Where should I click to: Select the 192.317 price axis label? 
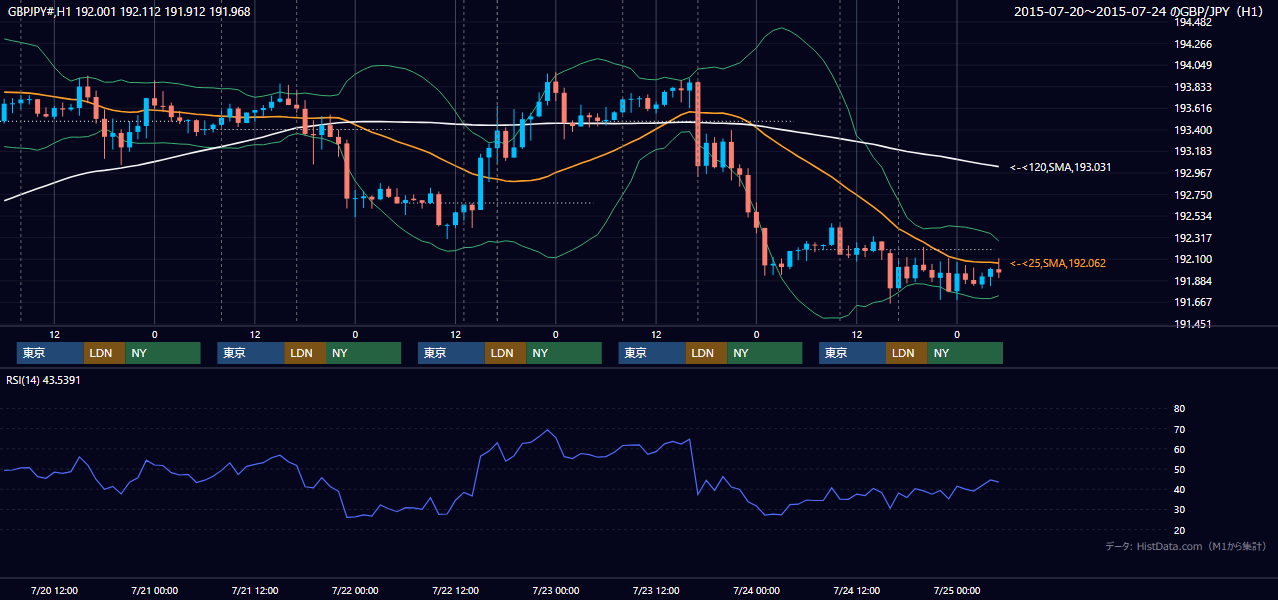[1193, 238]
